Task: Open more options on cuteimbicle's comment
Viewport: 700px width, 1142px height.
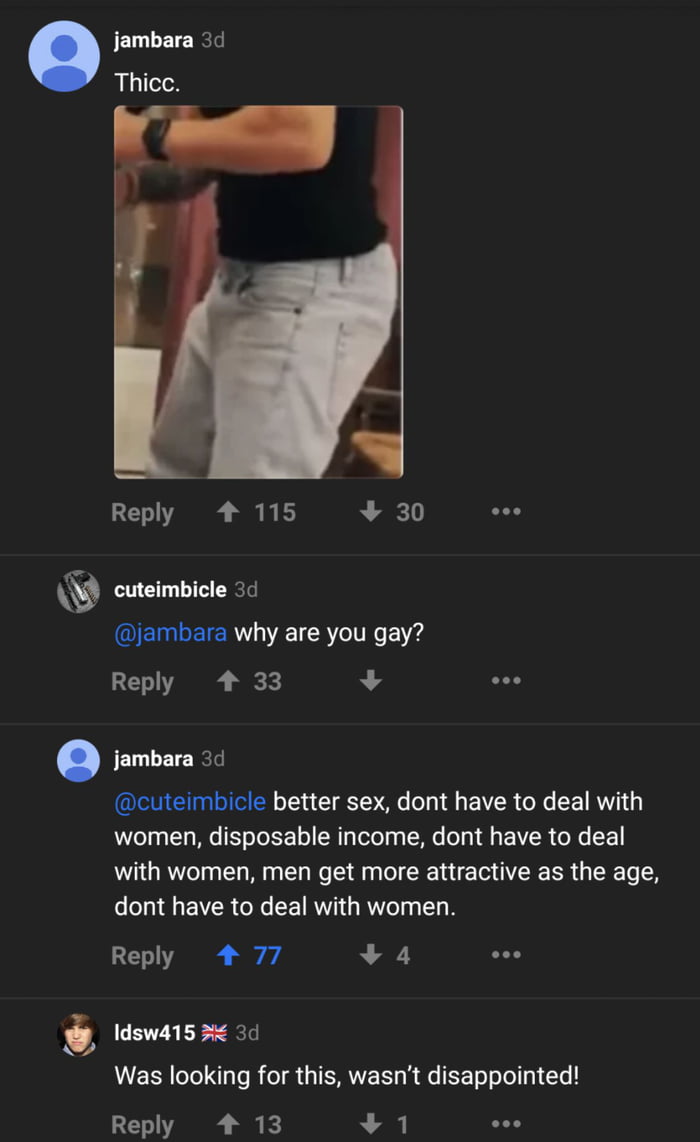Action: coord(506,681)
